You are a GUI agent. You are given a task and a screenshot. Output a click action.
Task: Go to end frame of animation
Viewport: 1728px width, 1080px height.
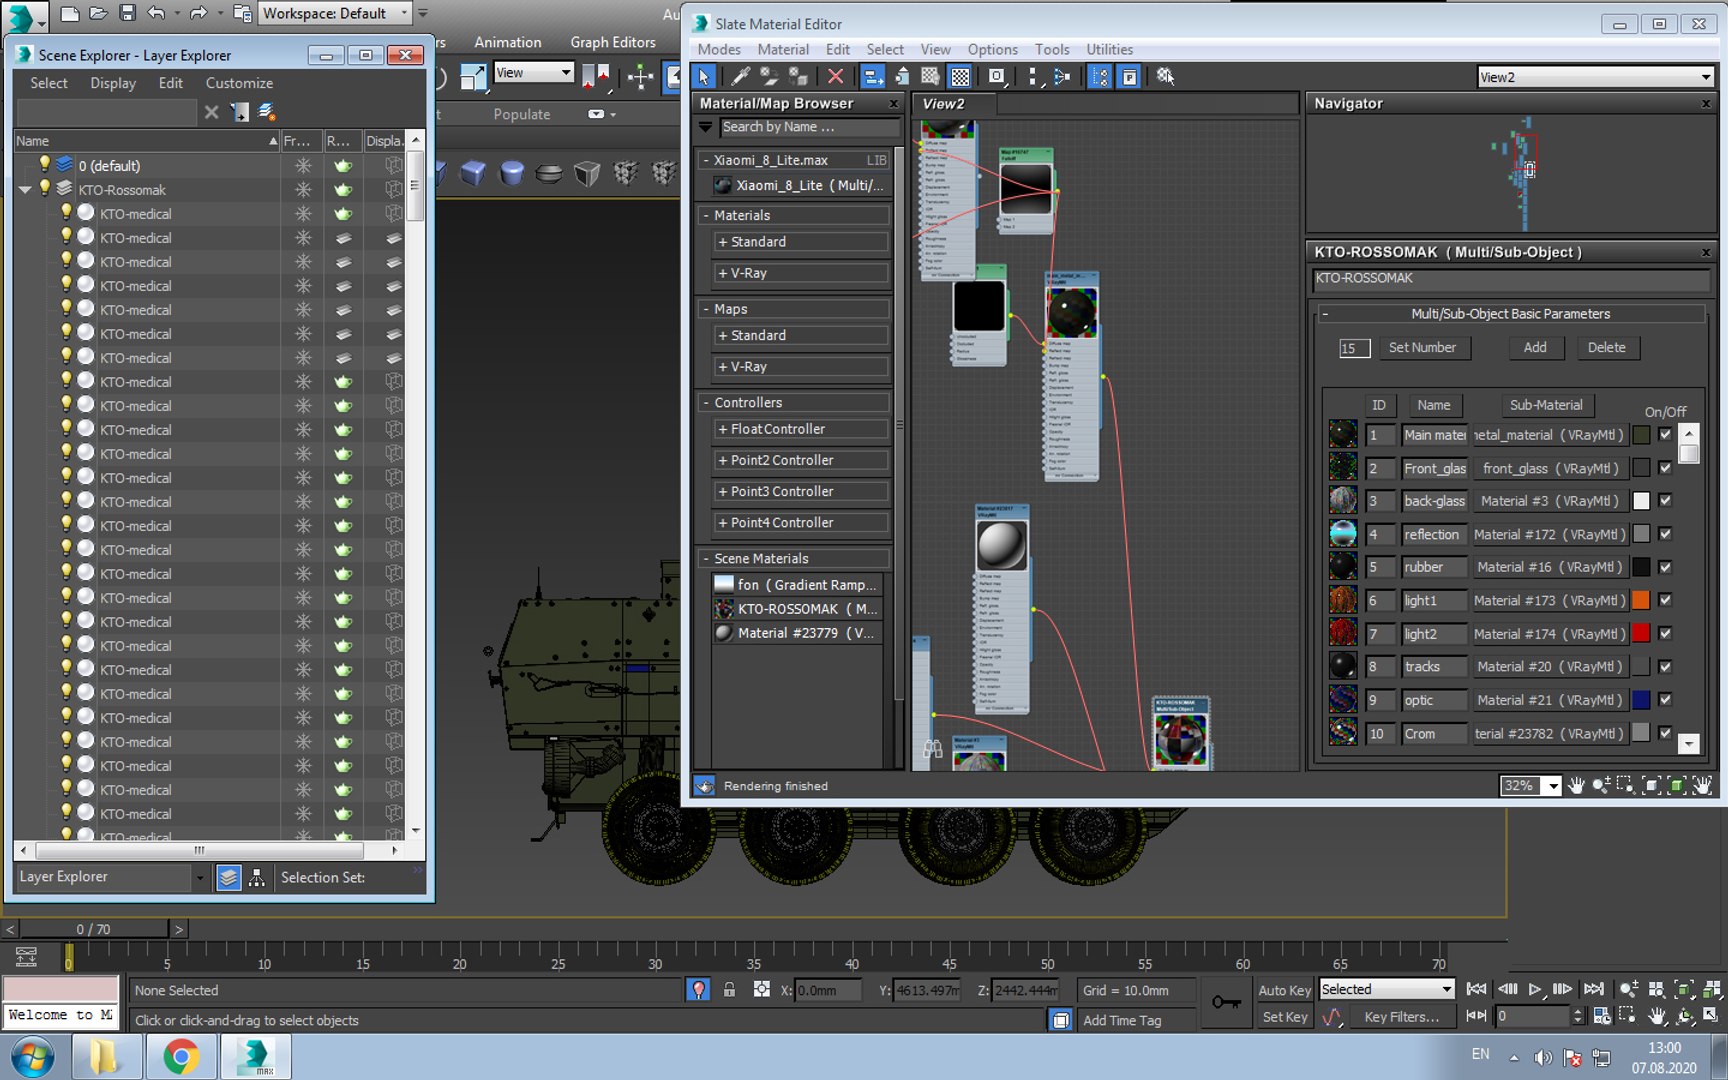[1594, 989]
